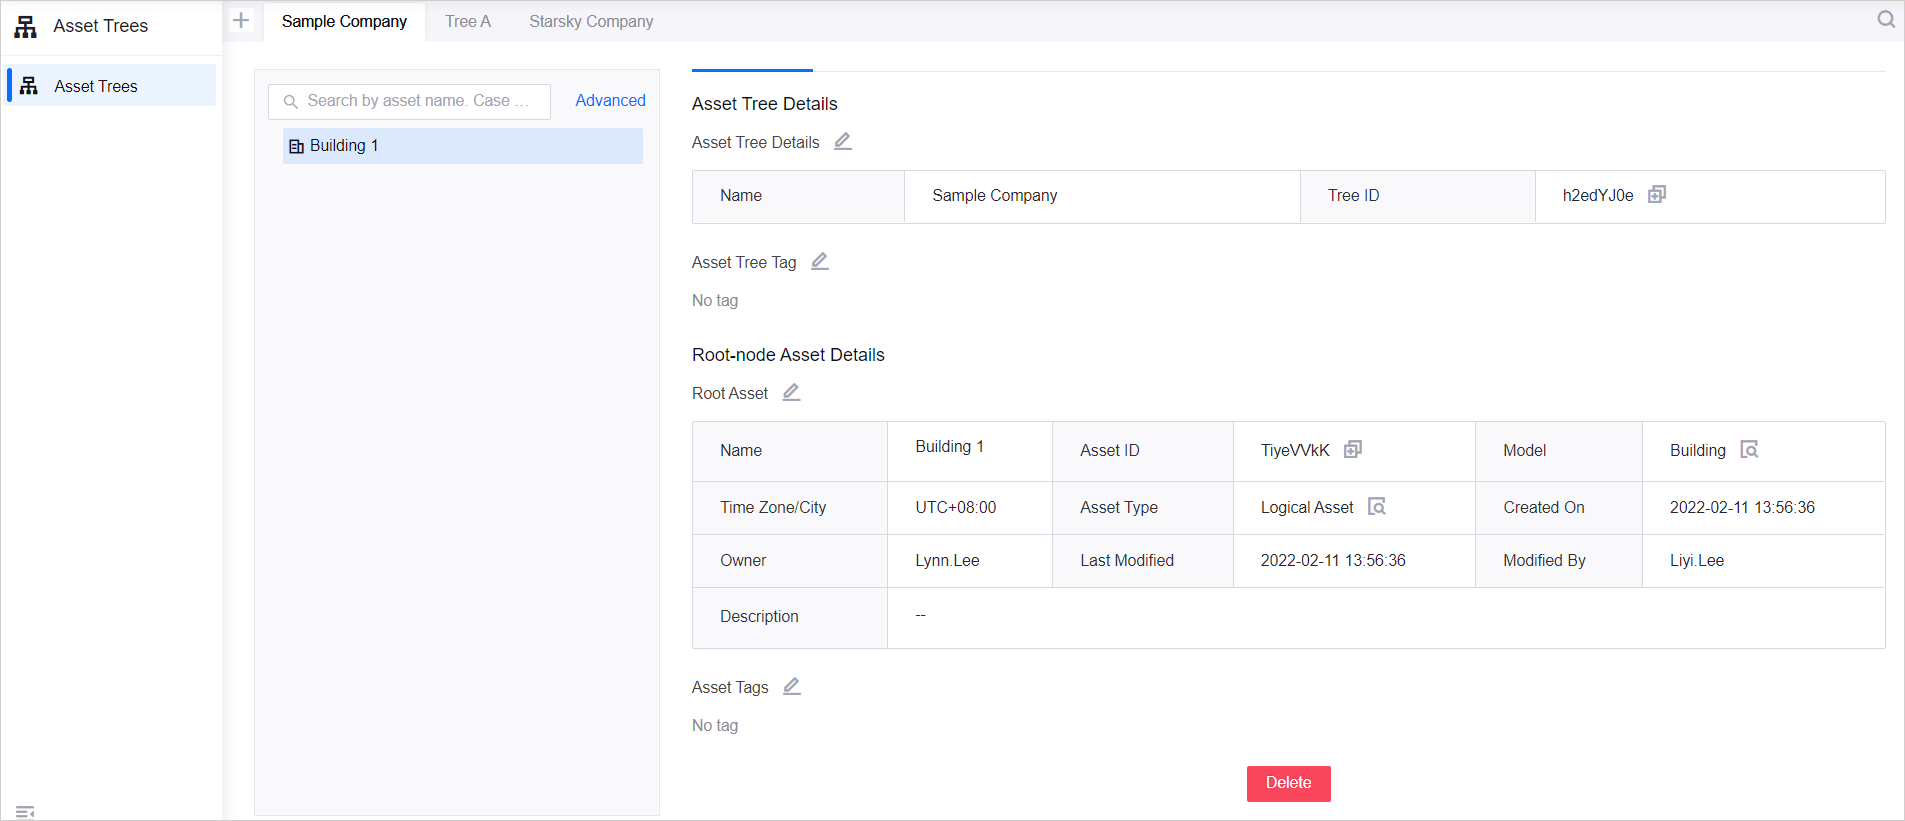This screenshot has height=821, width=1905.
Task: Click the Asset Trees header logo icon
Action: [x=26, y=26]
